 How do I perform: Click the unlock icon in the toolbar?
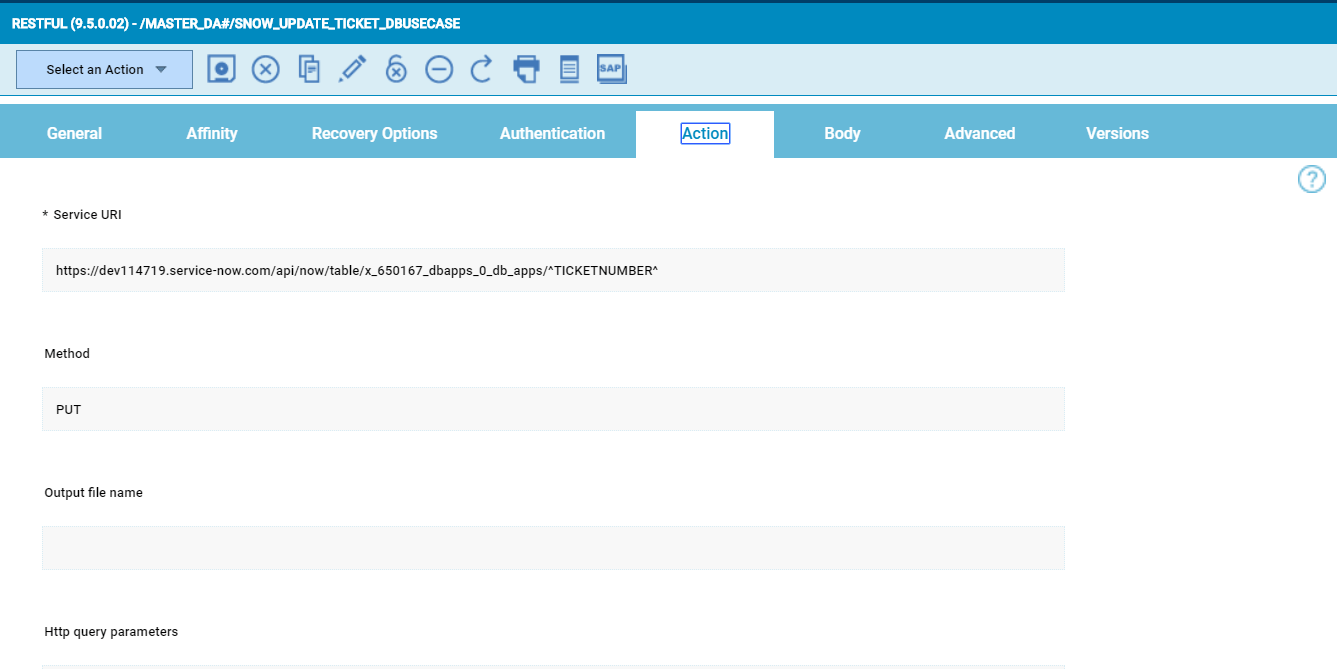point(396,68)
